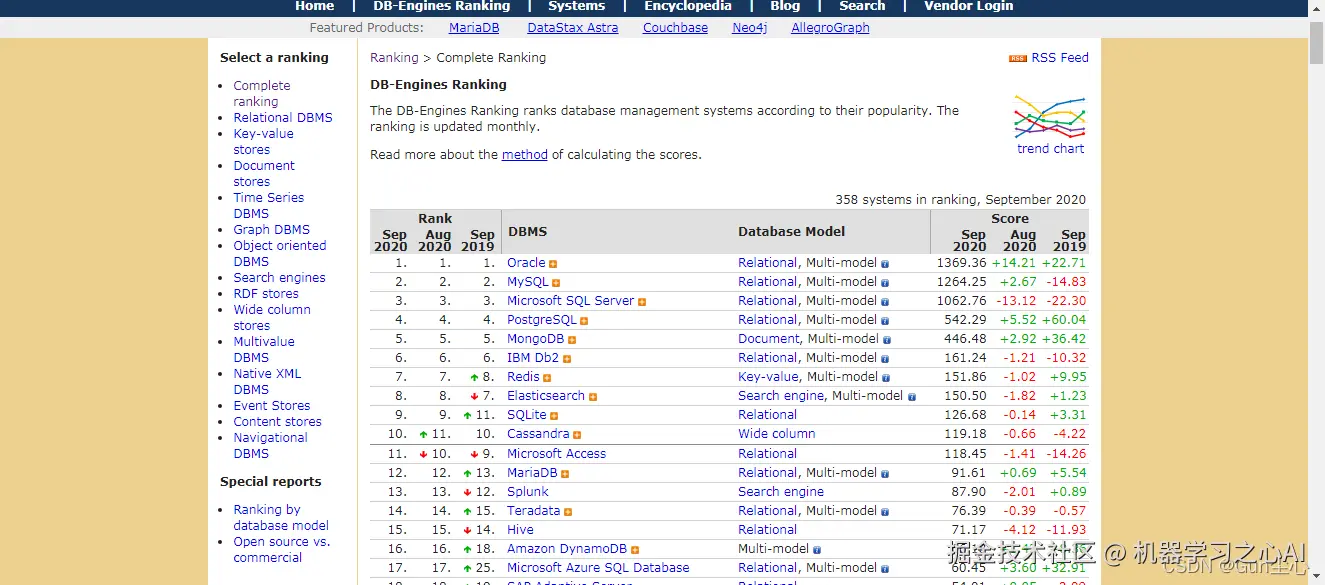Select Relational DBMS in the sidebar
This screenshot has height=585, width=1325.
point(283,118)
